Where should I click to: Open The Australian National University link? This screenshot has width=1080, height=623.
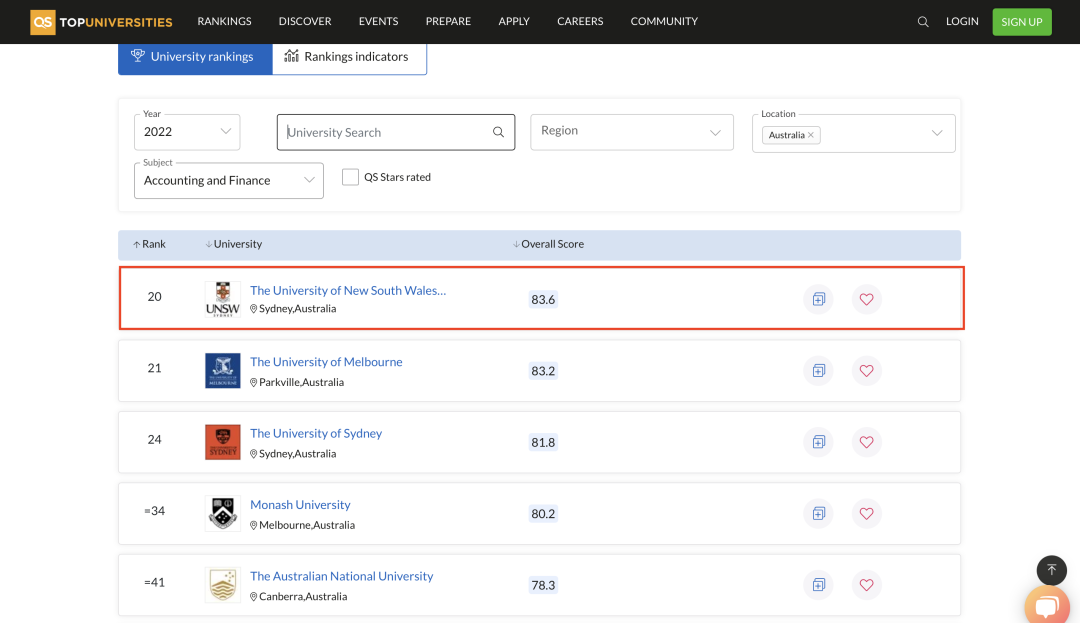click(x=342, y=576)
